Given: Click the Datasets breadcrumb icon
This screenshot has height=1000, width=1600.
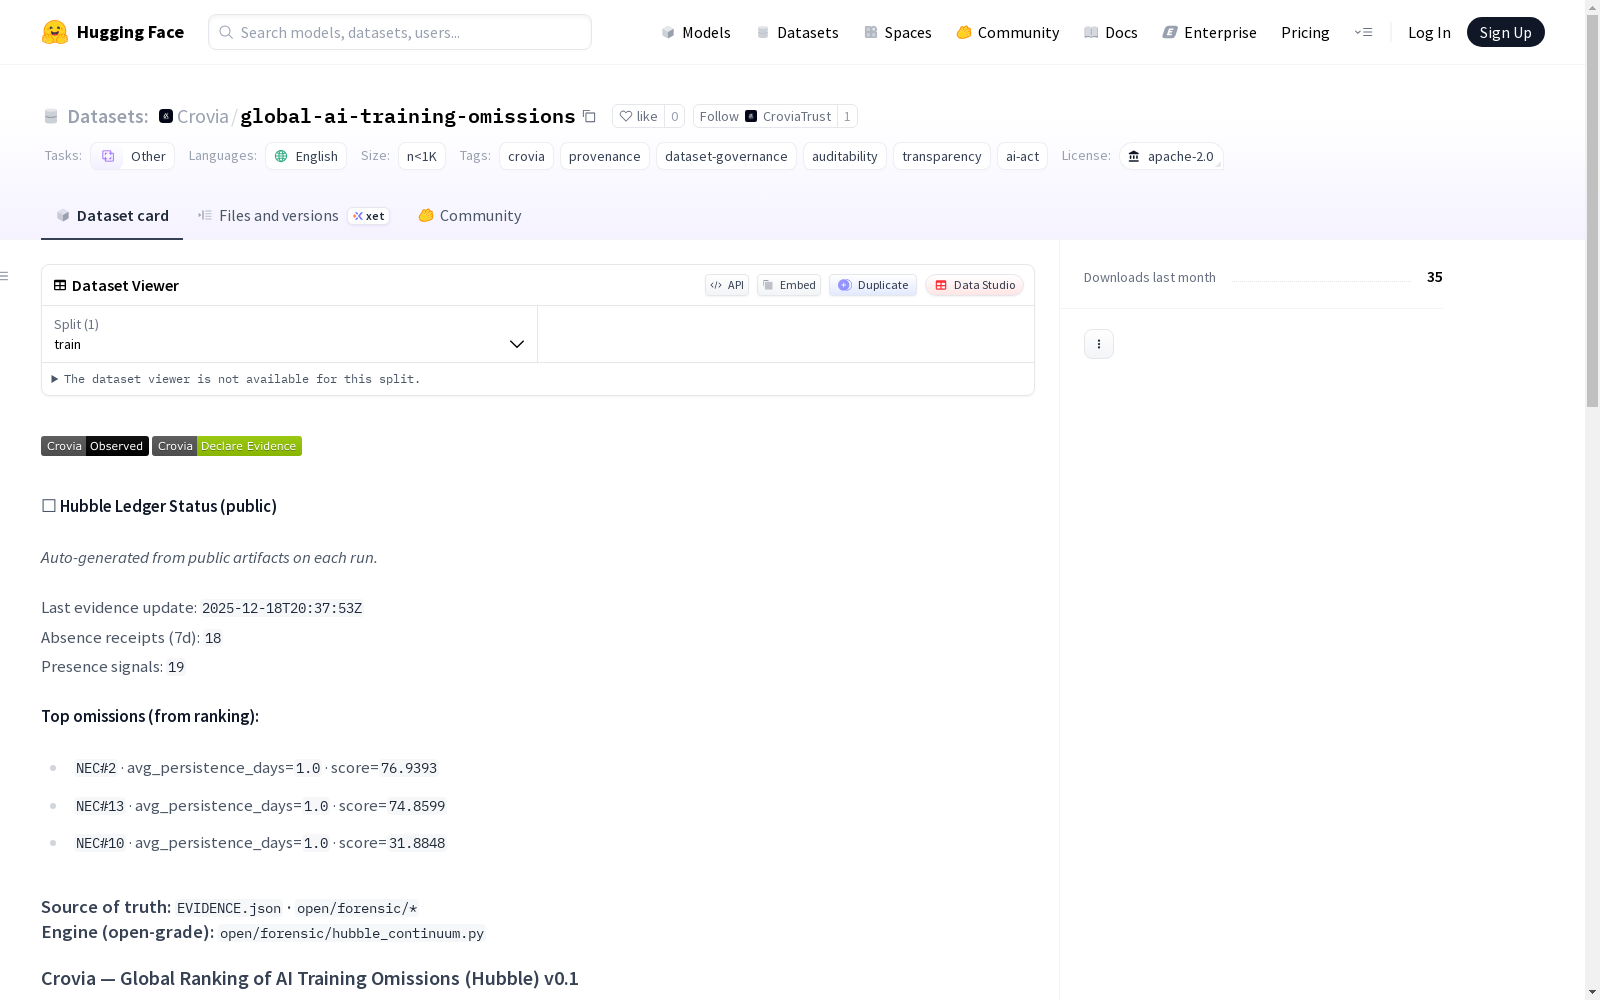Looking at the screenshot, I should tap(51, 117).
